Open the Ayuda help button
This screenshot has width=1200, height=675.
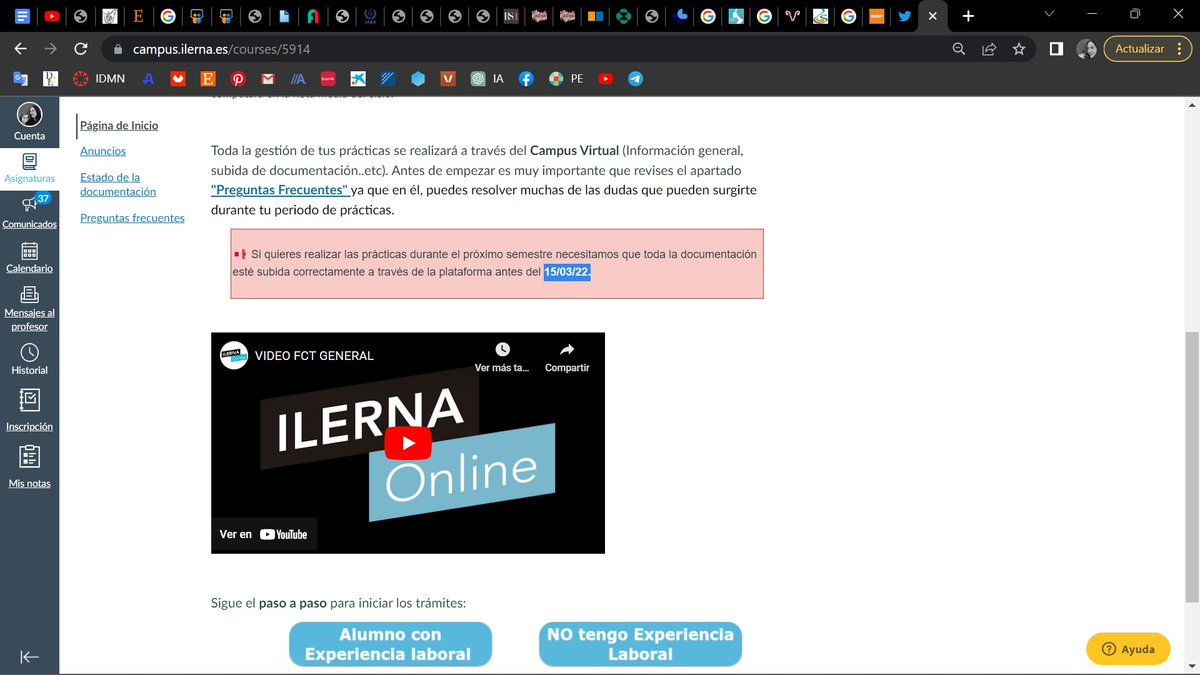pos(1127,649)
